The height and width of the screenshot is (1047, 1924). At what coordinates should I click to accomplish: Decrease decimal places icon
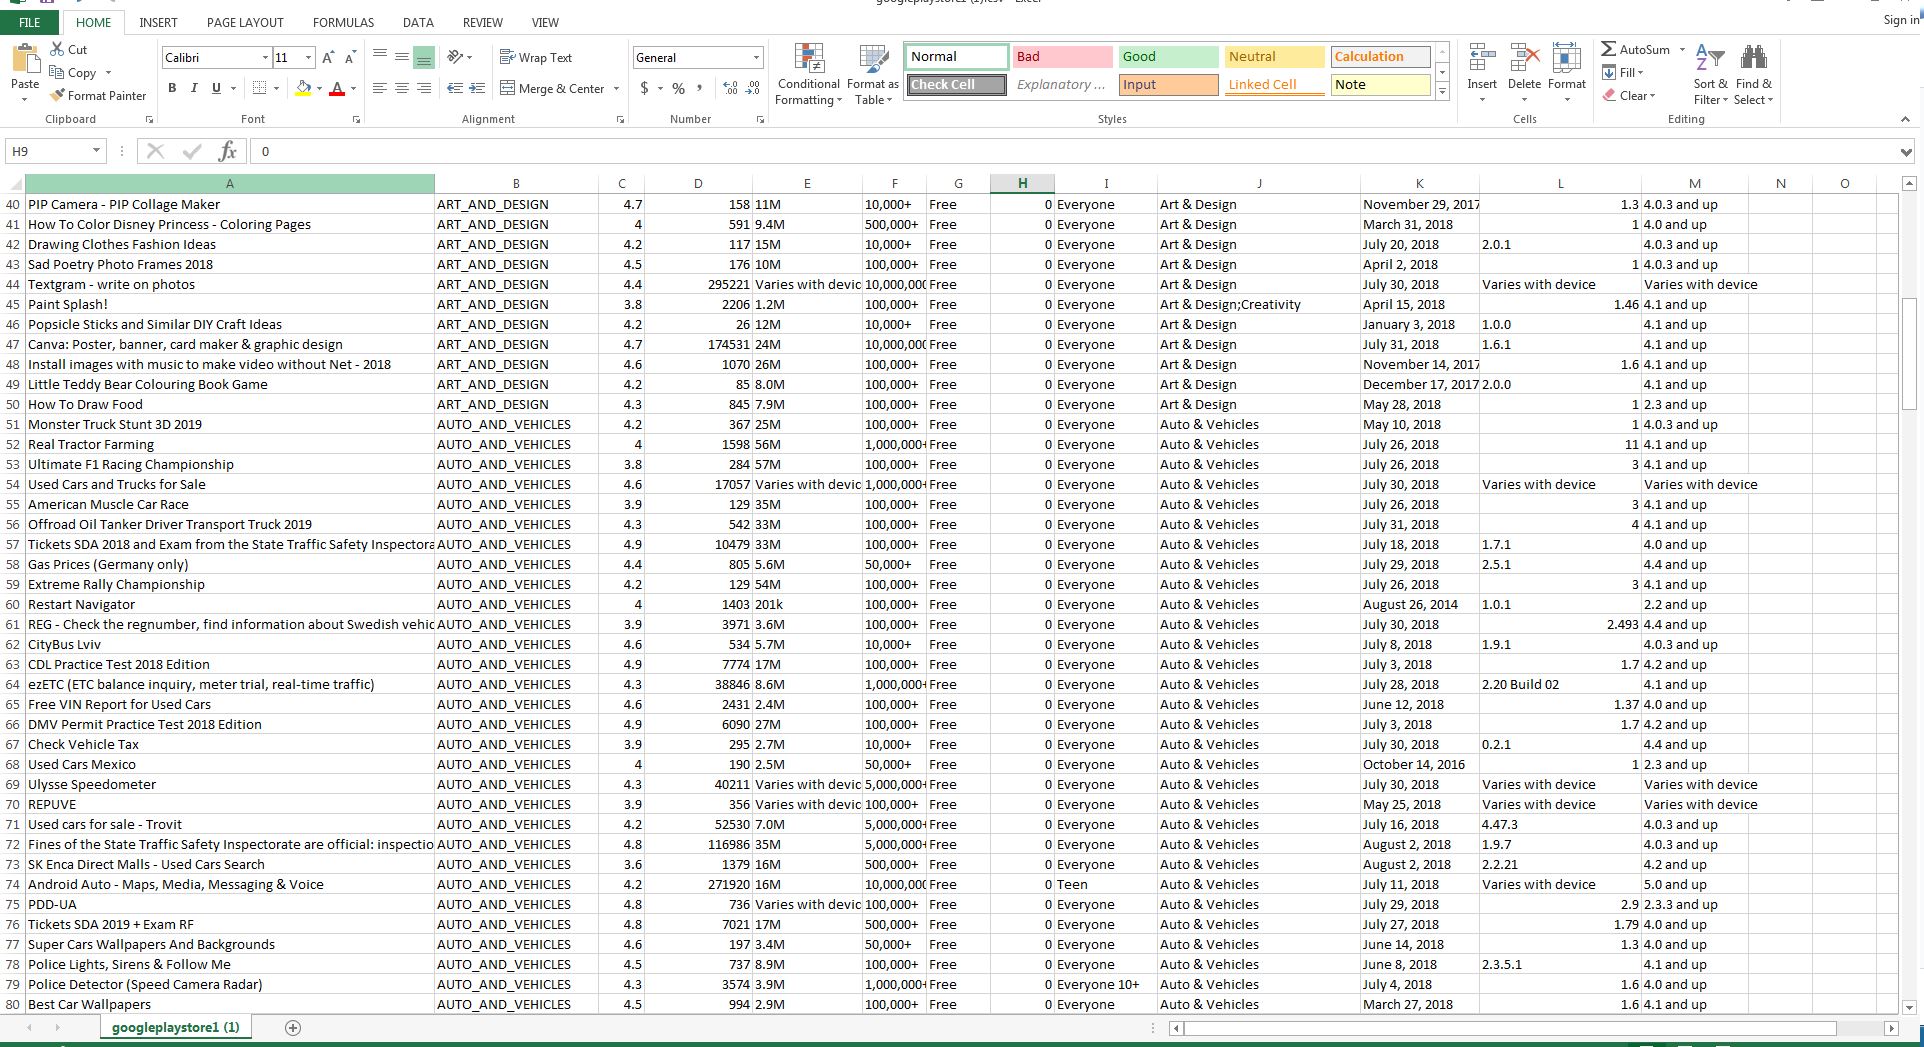click(x=752, y=88)
